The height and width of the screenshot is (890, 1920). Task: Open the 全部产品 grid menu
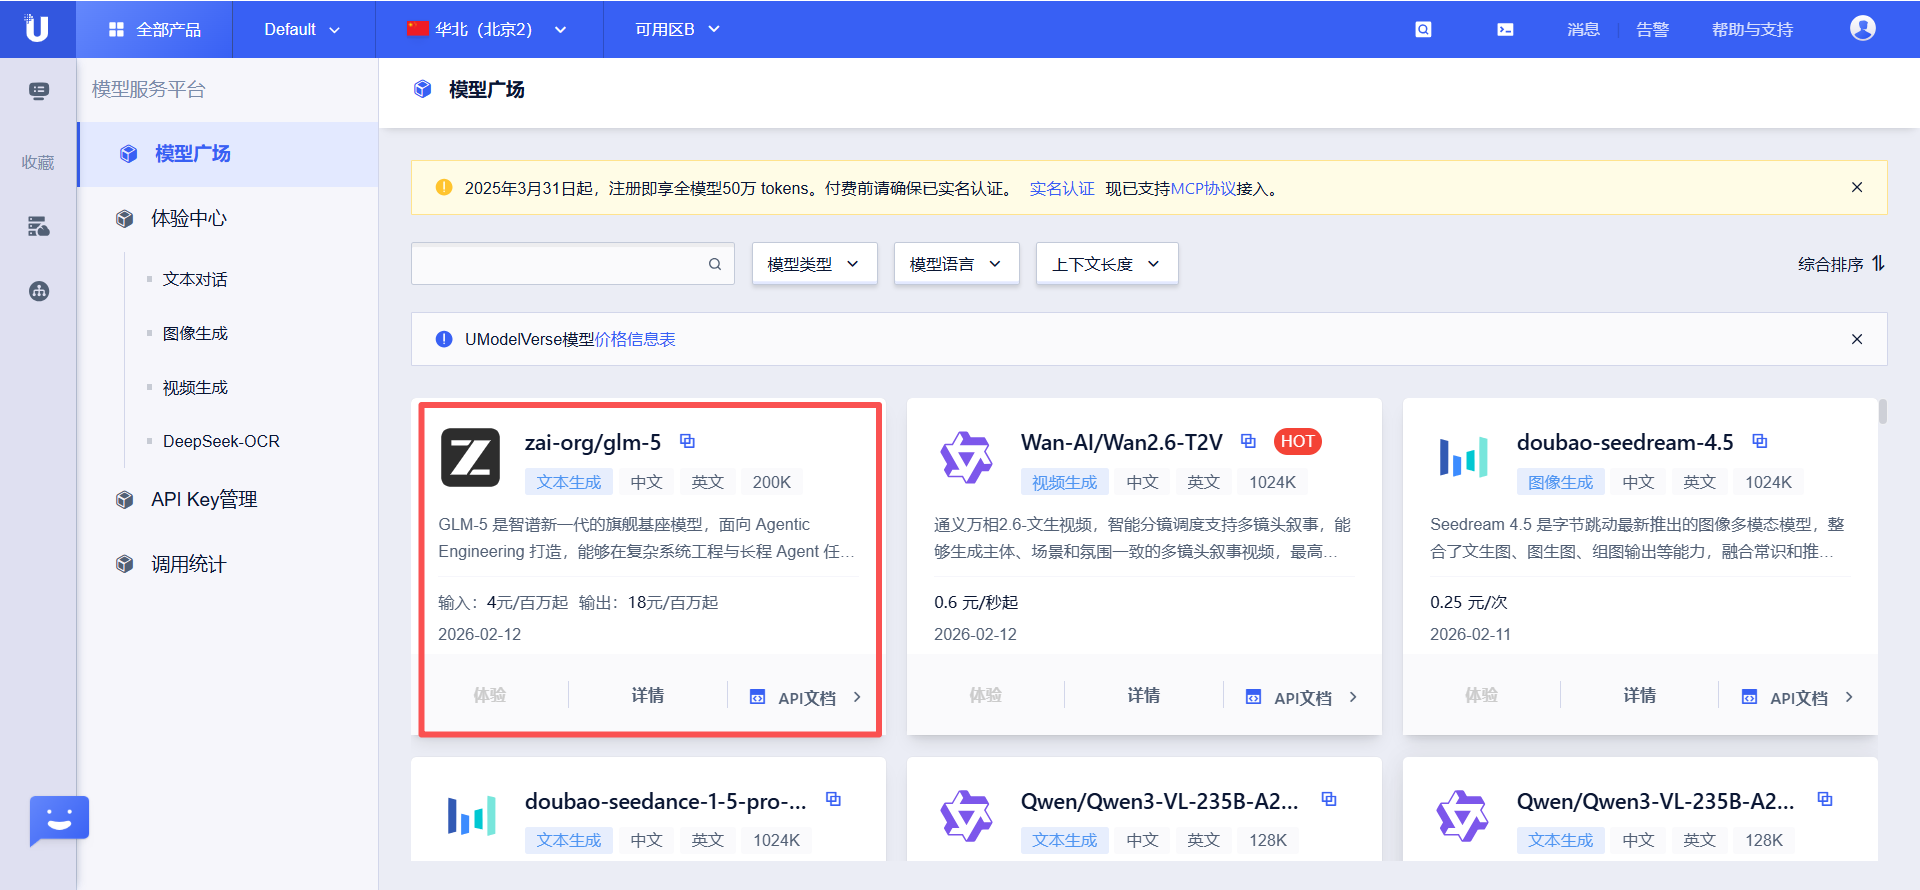point(154,30)
